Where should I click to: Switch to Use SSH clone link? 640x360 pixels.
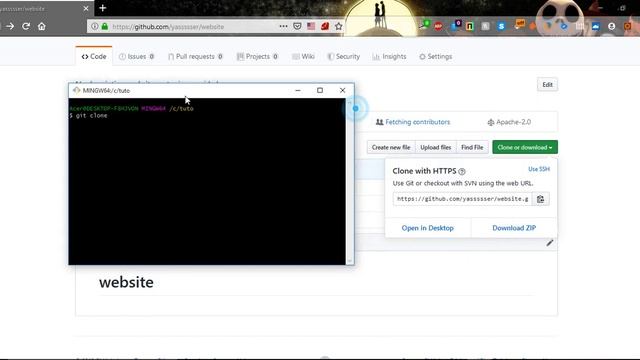click(x=539, y=169)
